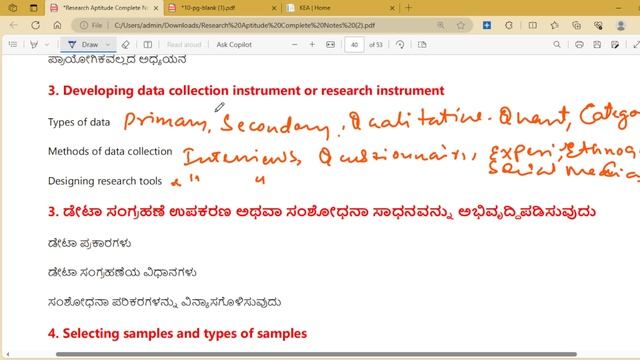This screenshot has width=640, height=360.
Task: Open the Extensions puzzle icon
Action: point(509,25)
